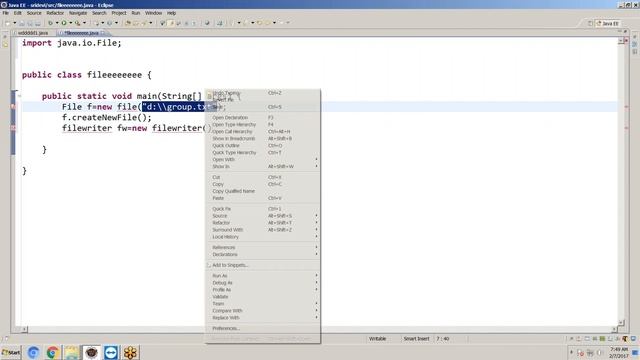Expand the Run As submenu
The height and width of the screenshot is (360, 640).
(x=263, y=276)
